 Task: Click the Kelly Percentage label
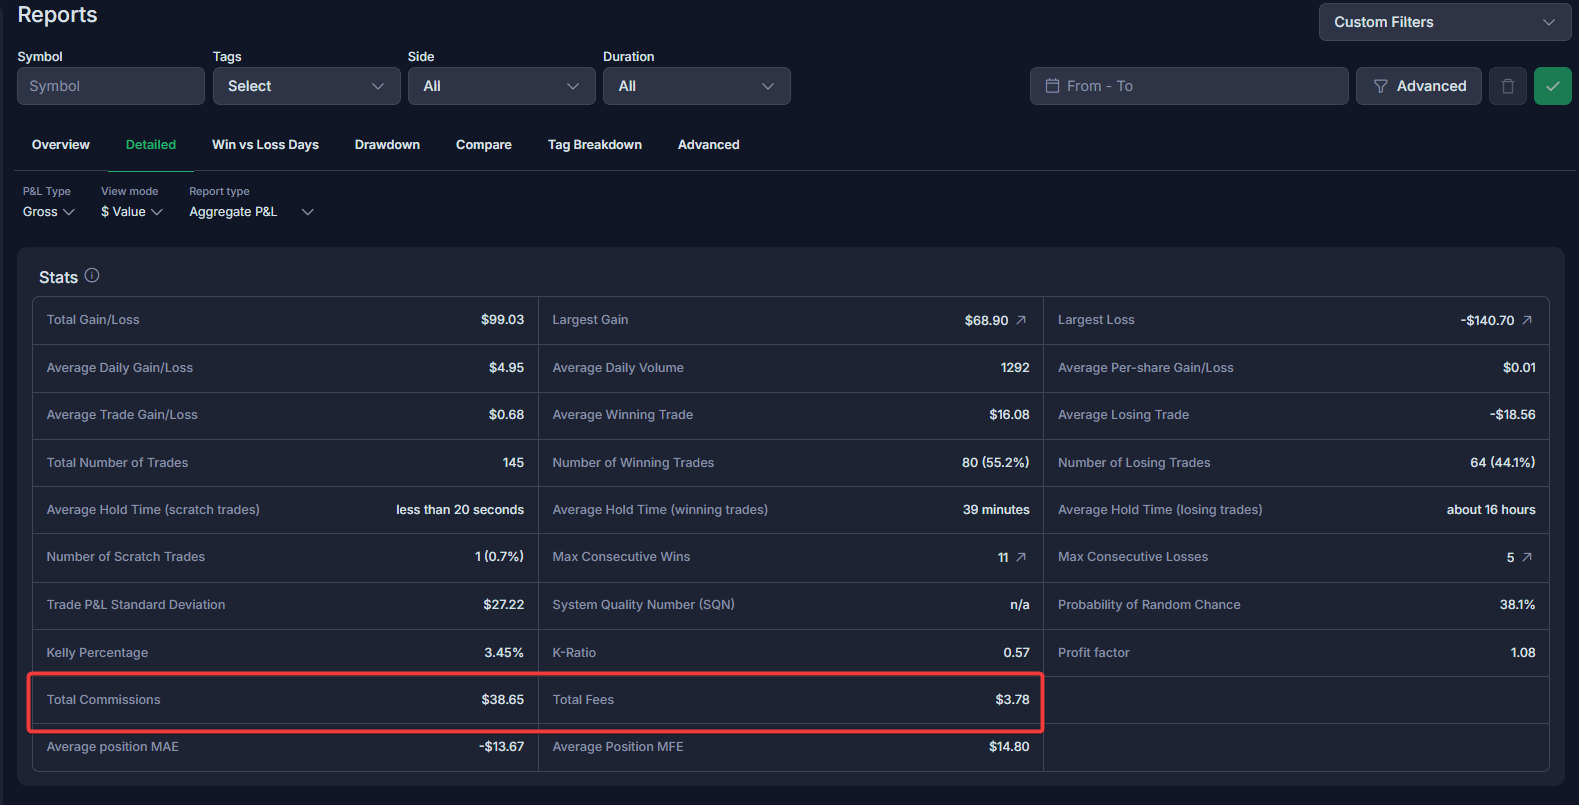click(x=97, y=653)
